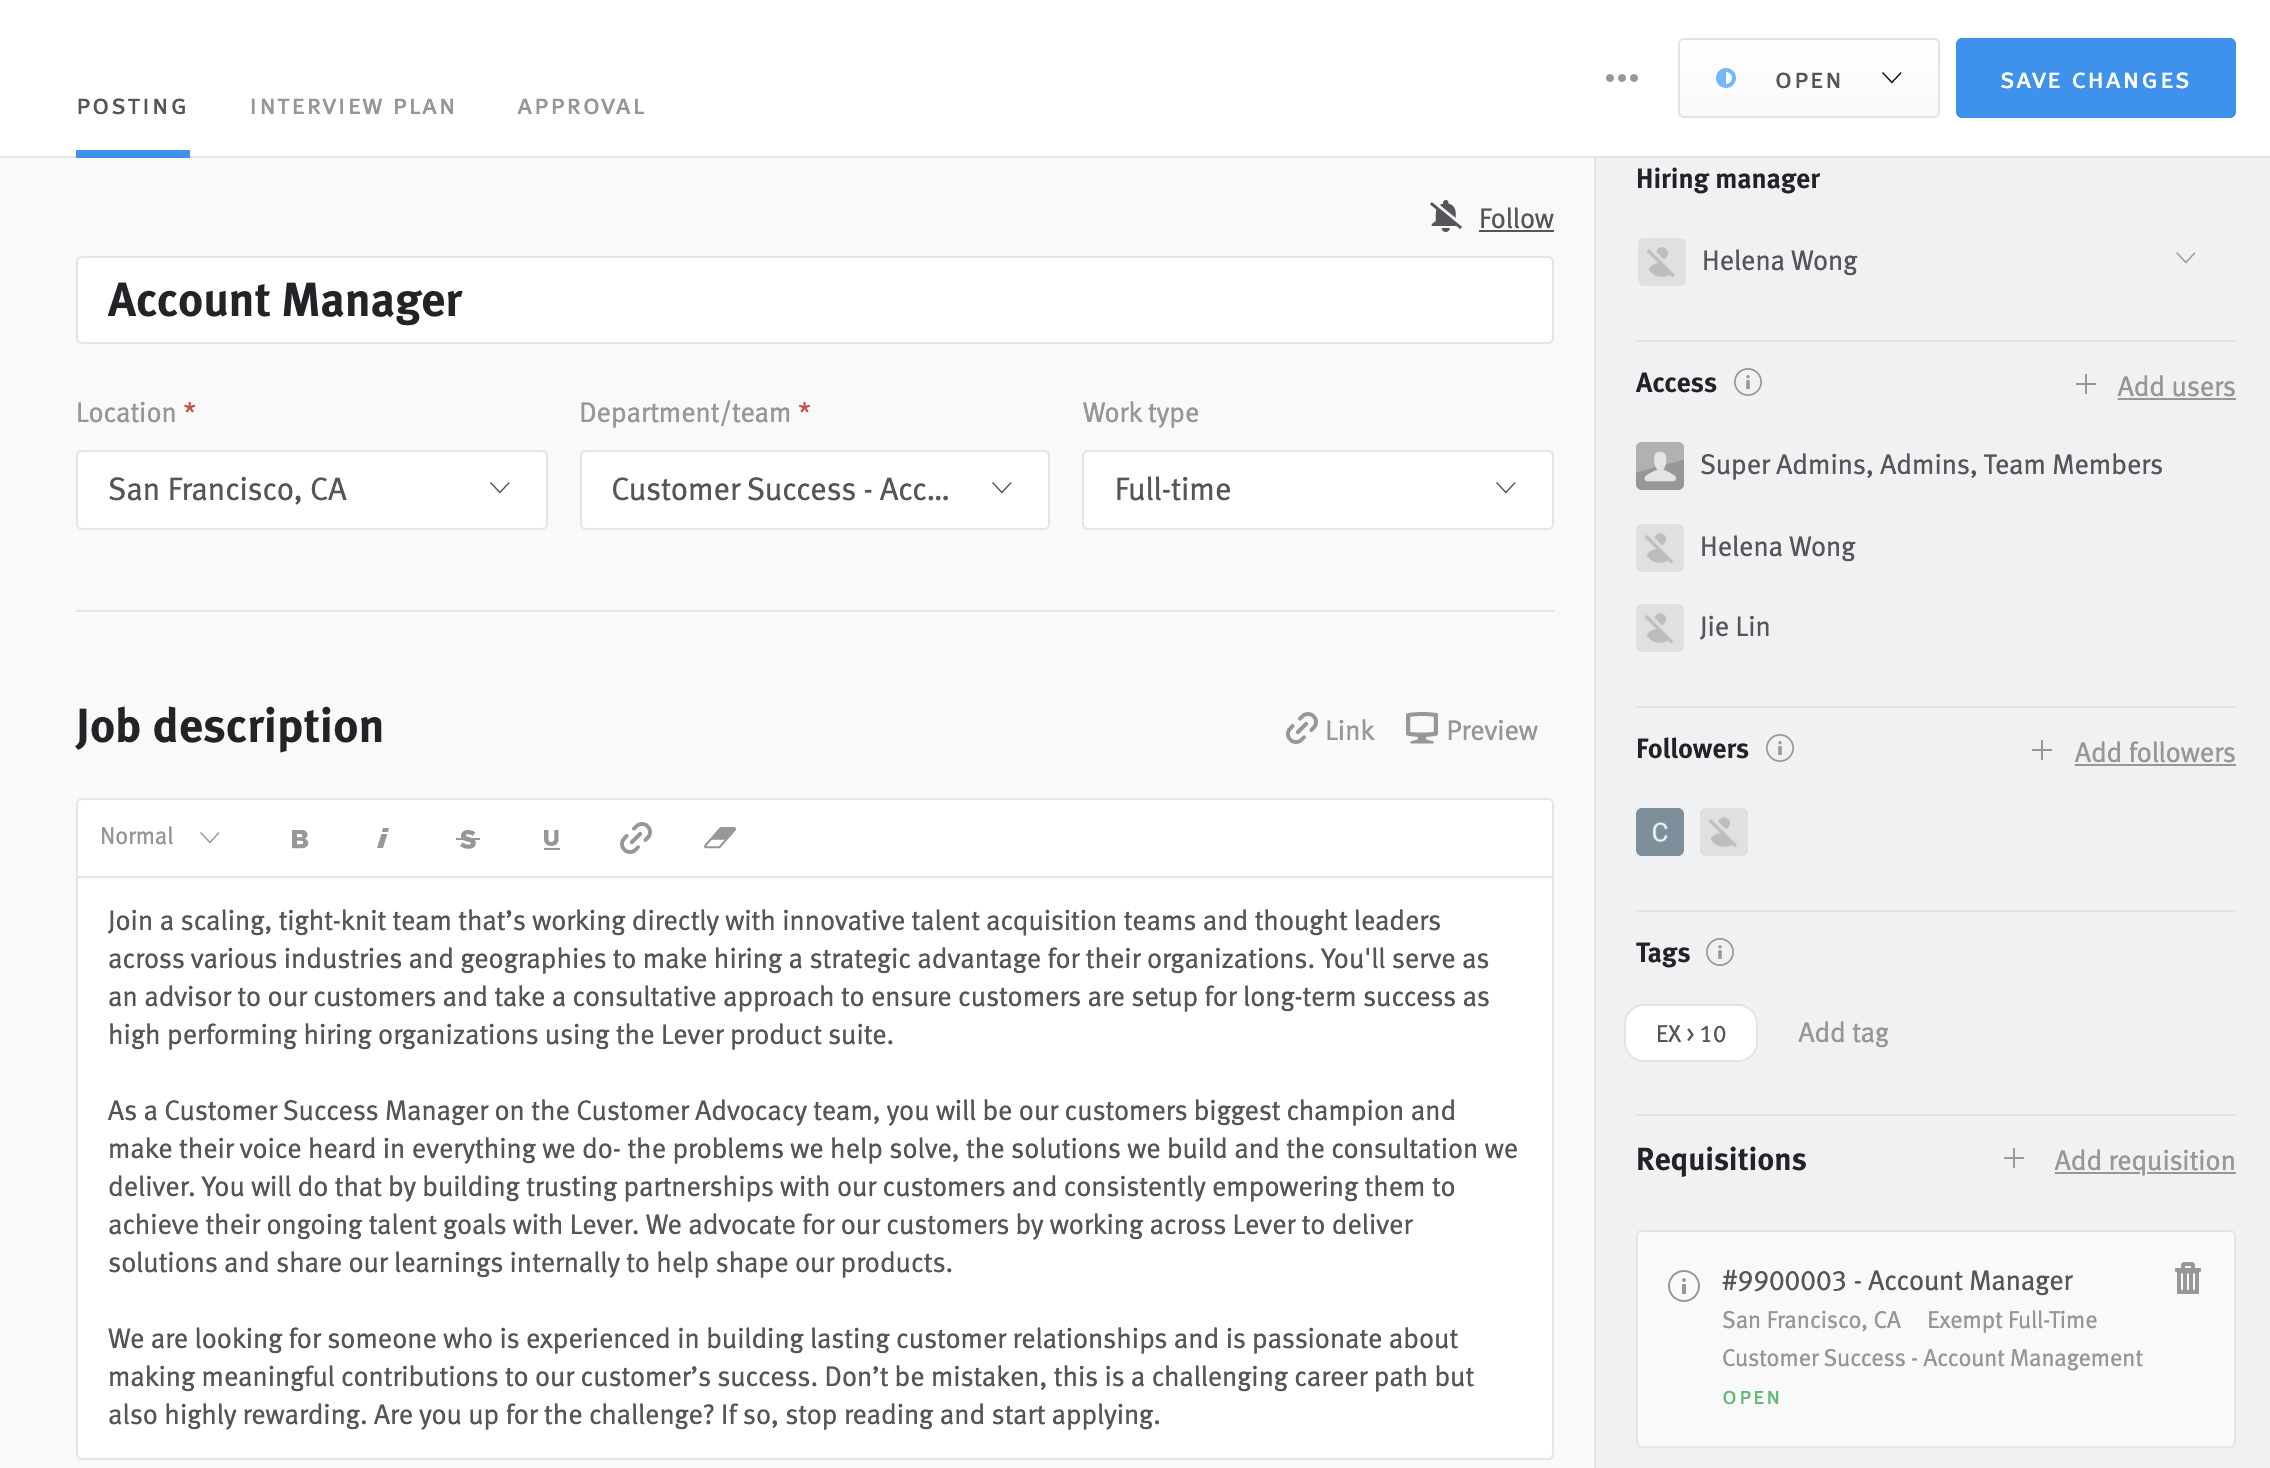Click the Add requisition link

coord(2145,1160)
